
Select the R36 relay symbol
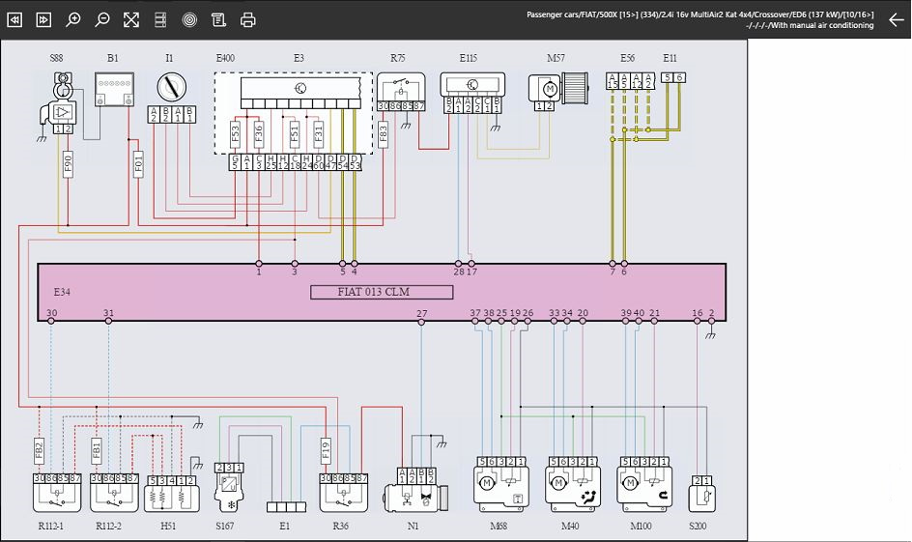pos(343,493)
